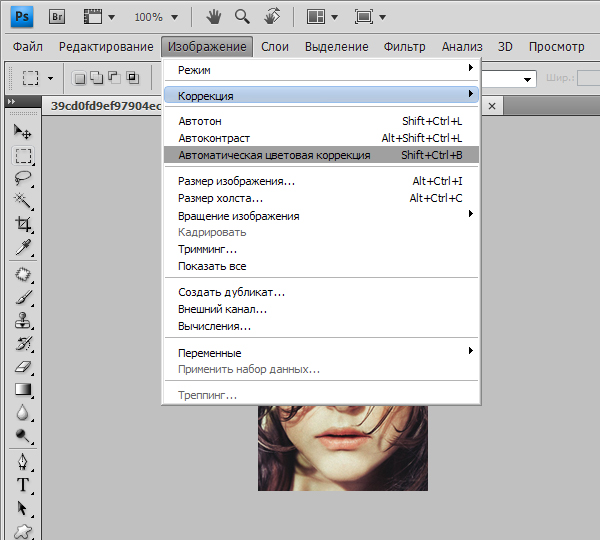The image size is (600, 540).
Task: Enable Subtract from selection mode
Action: click(114, 78)
